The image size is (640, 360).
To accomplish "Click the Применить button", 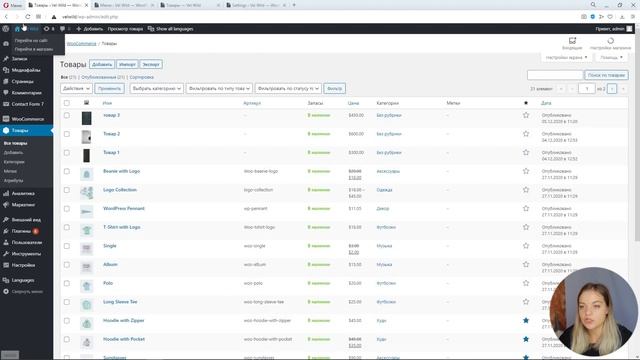I will (109, 89).
